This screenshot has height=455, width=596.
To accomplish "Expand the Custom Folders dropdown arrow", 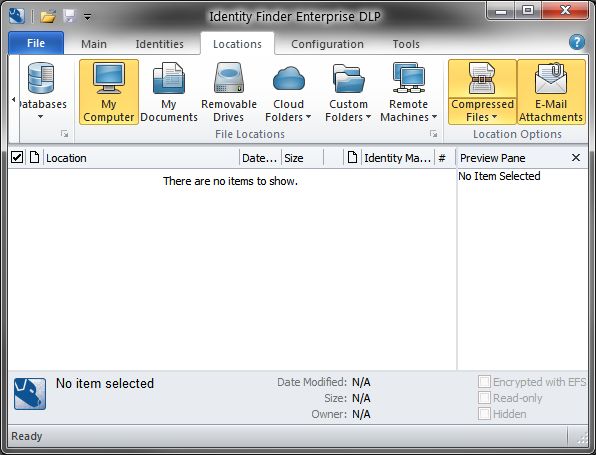I will [368, 117].
